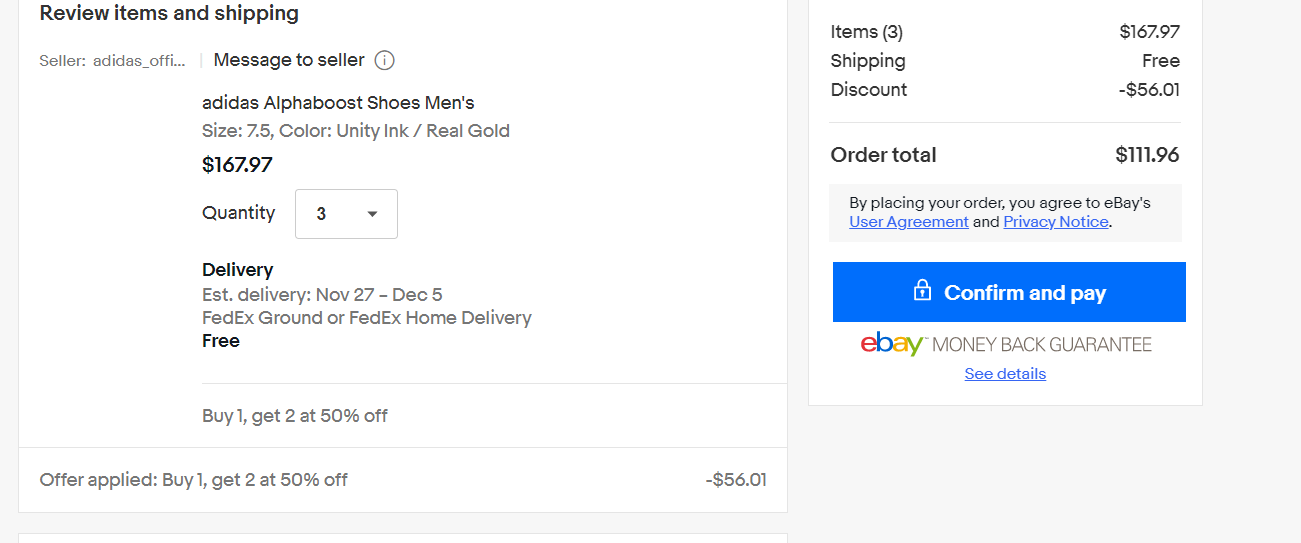
Task: Click the Buy 1, get 2 promo text under Delivery
Action: click(x=295, y=416)
